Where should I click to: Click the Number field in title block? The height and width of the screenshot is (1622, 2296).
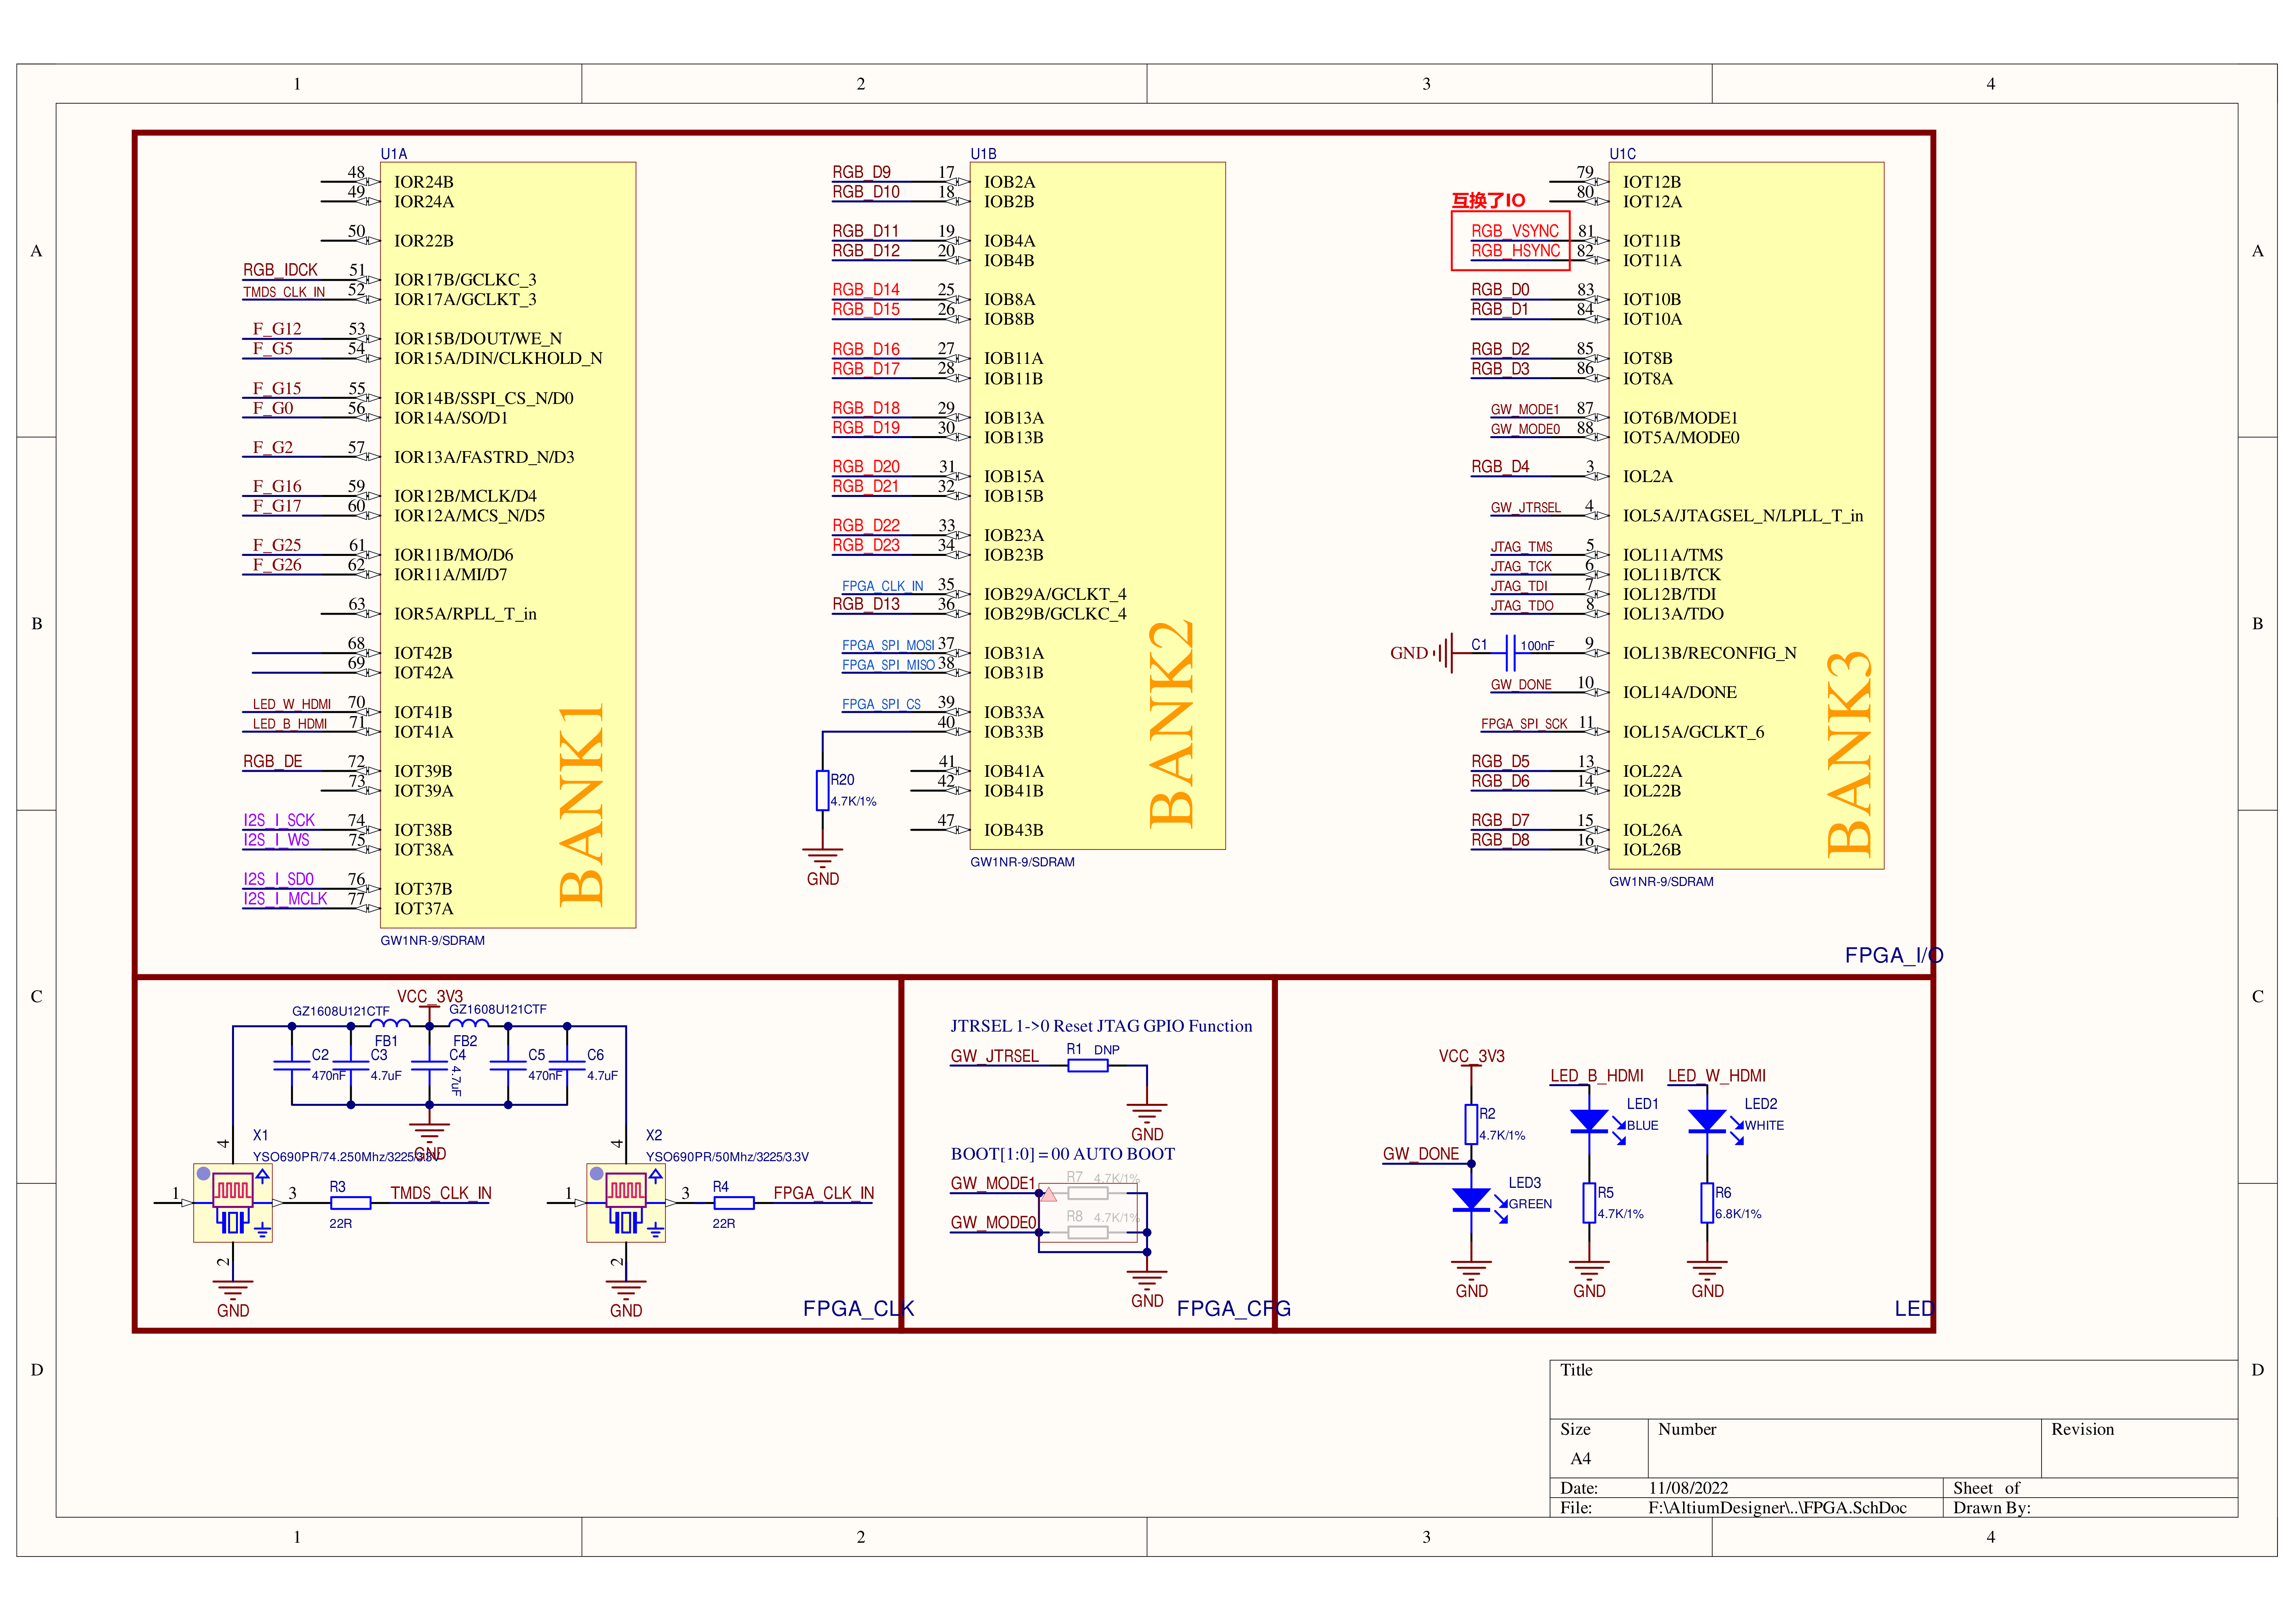[1844, 1448]
